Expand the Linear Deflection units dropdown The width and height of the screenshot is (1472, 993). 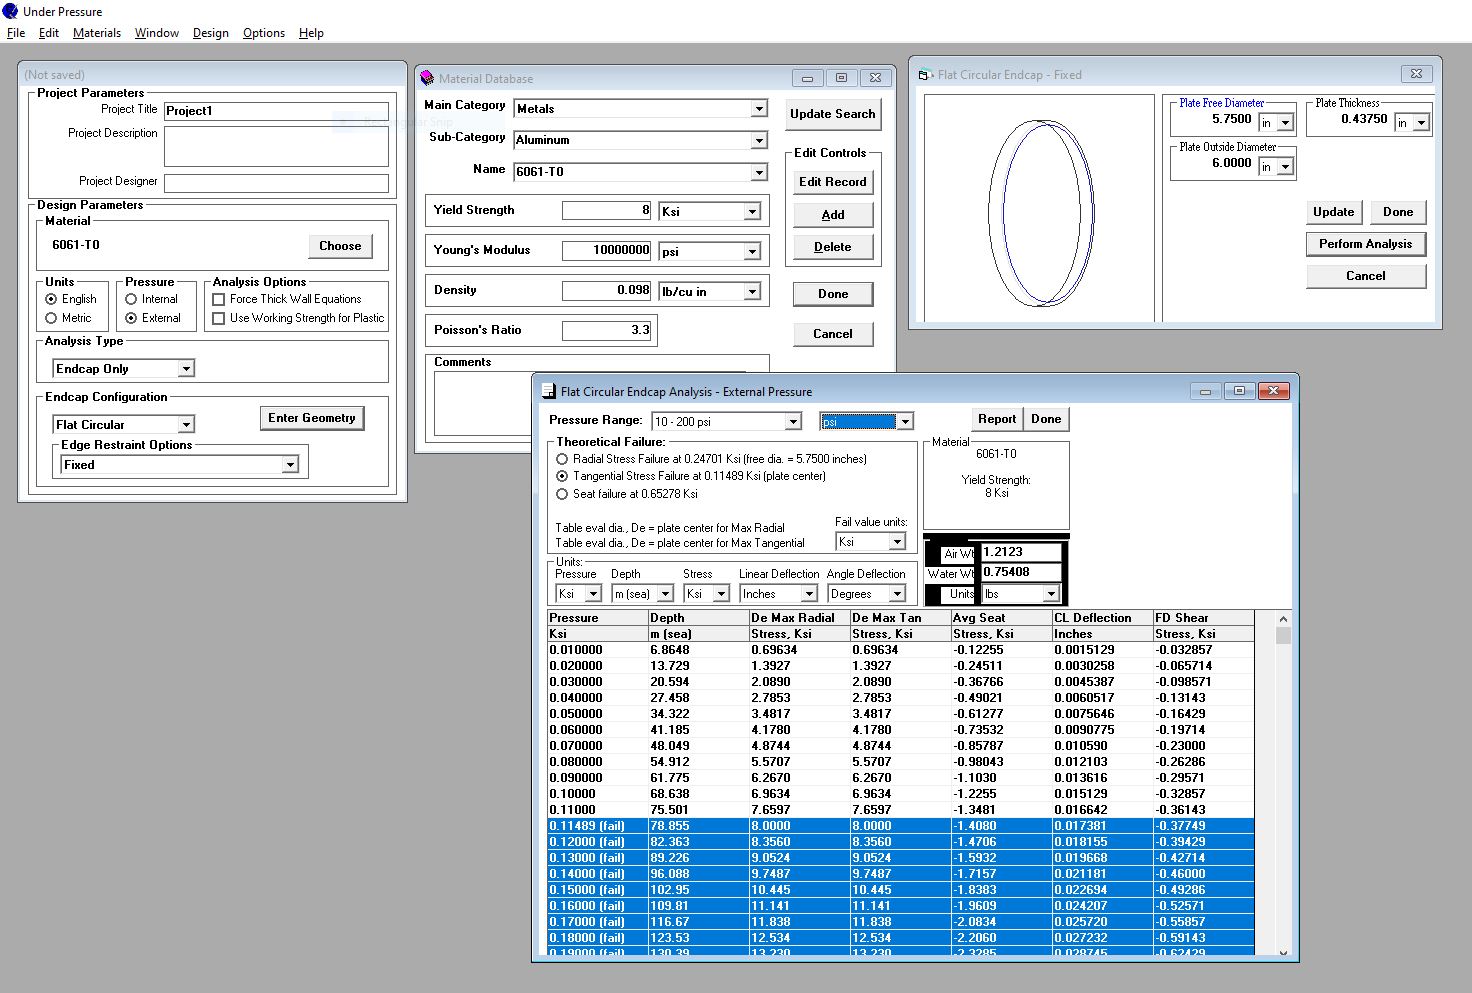click(x=811, y=594)
